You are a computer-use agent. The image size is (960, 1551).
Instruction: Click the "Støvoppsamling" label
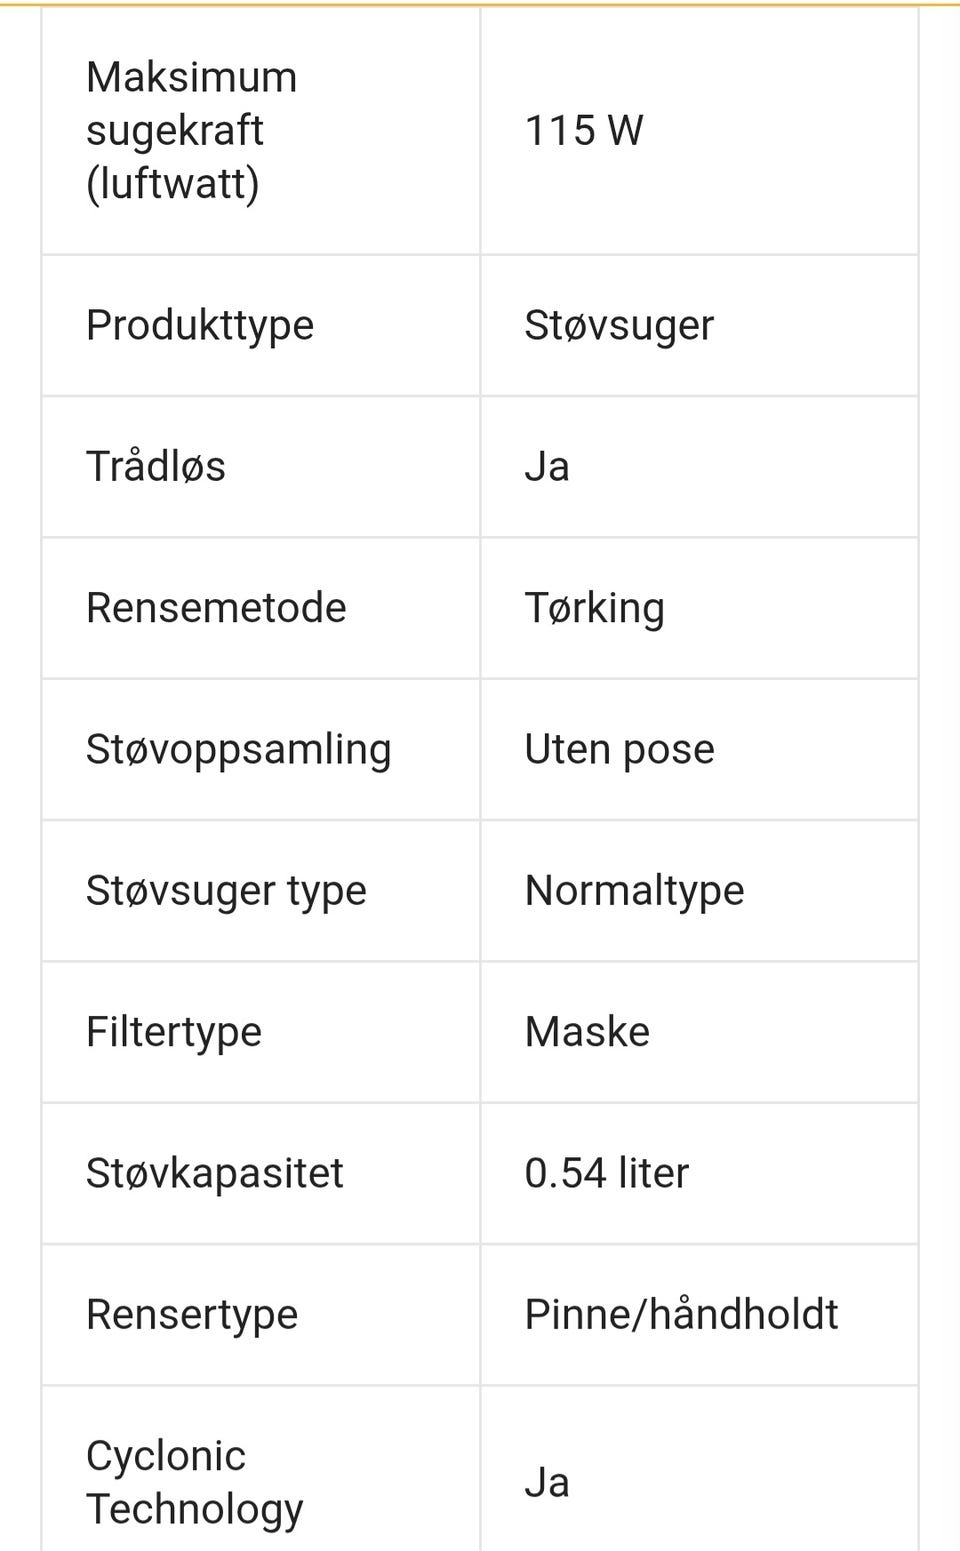pos(238,750)
